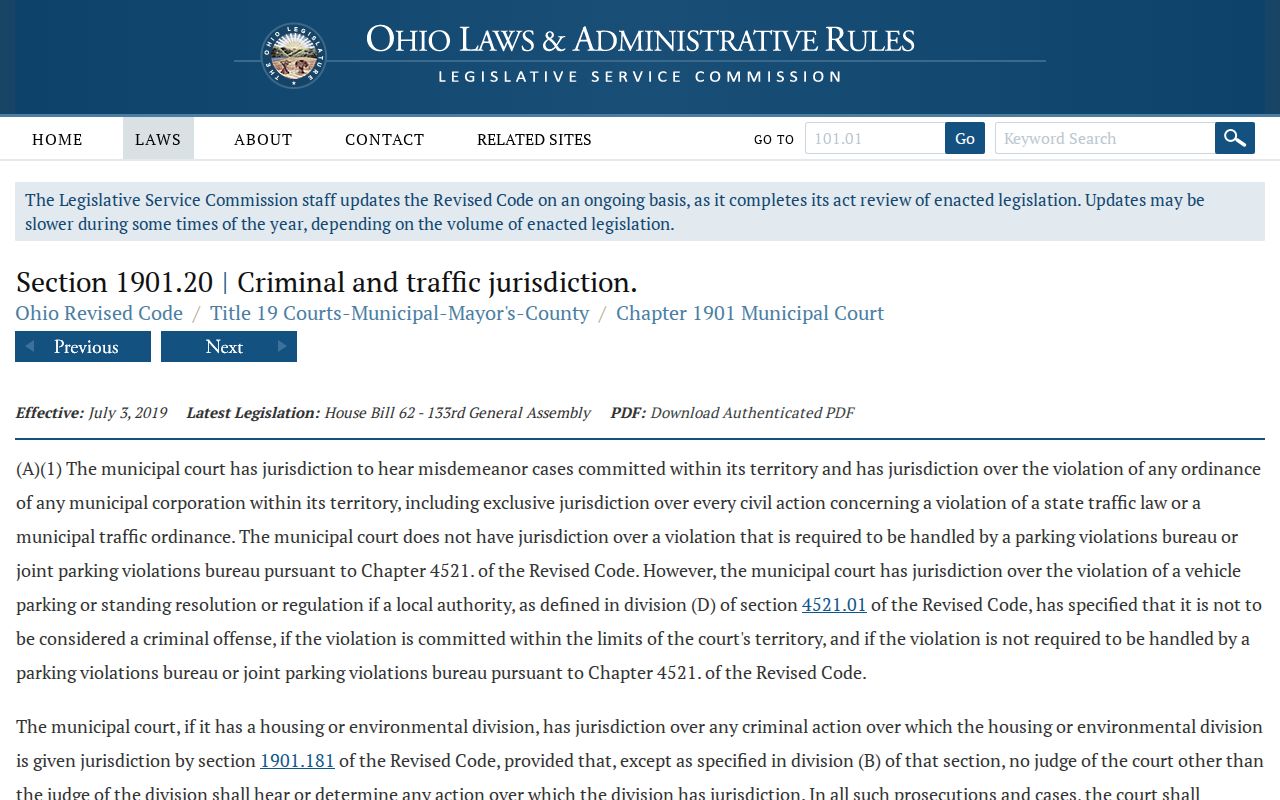The image size is (1280, 800).
Task: Go to the Contact menu item
Action: click(x=385, y=139)
